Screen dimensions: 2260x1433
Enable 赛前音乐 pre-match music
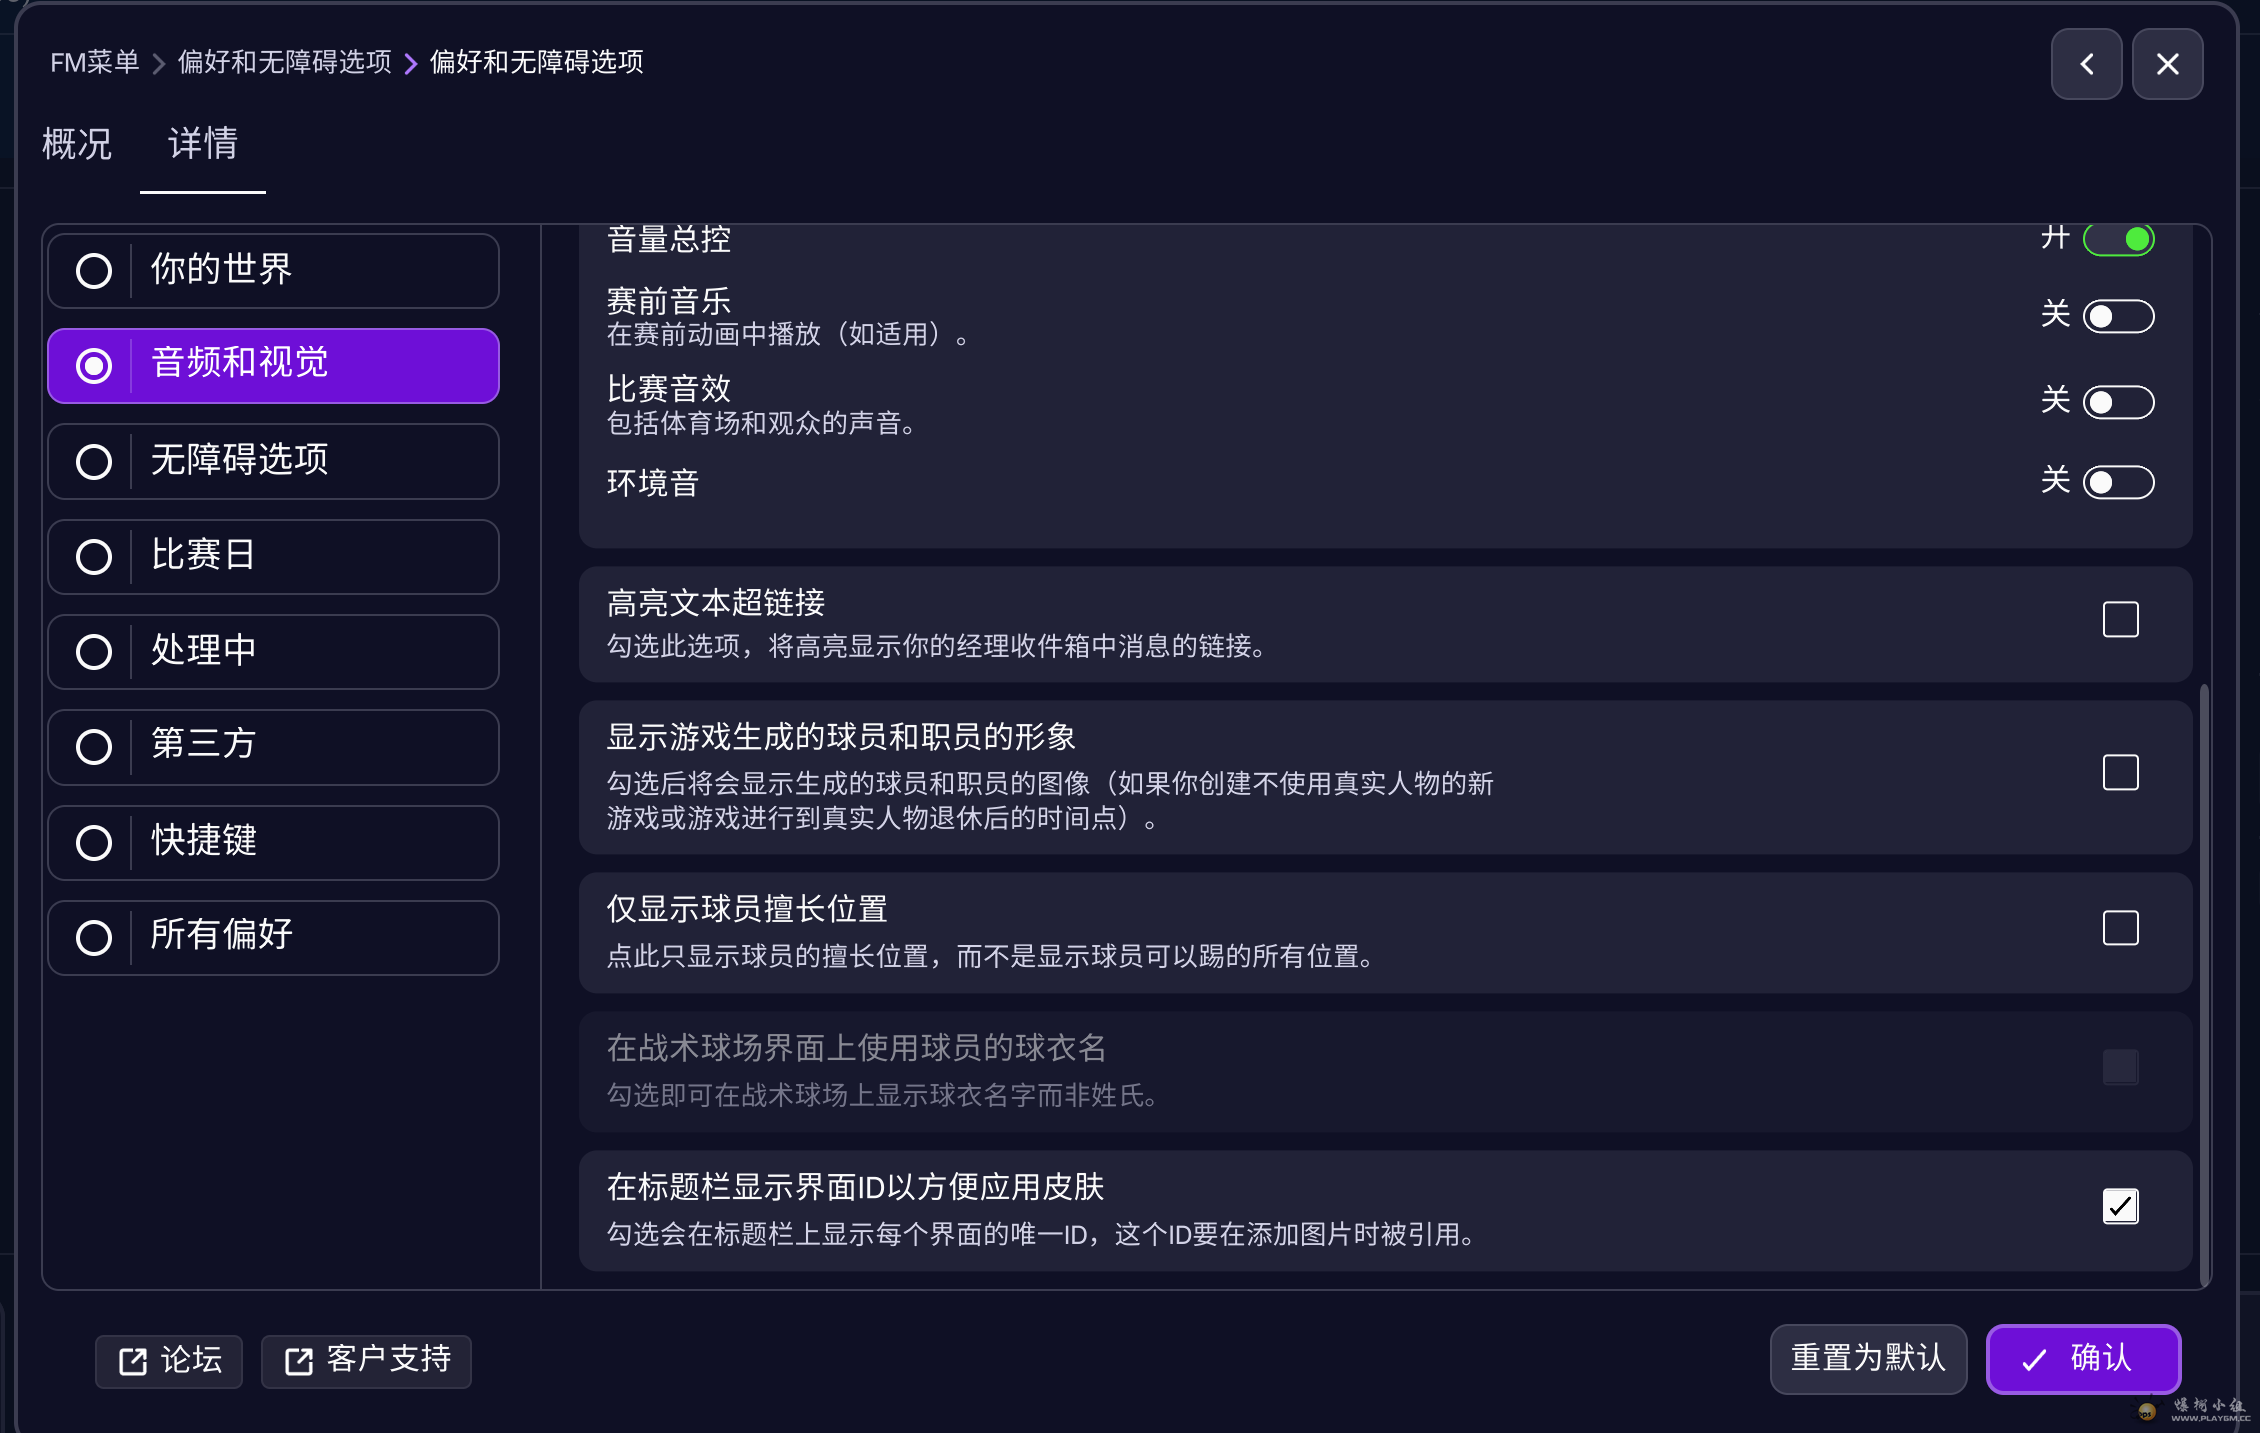tap(2120, 316)
